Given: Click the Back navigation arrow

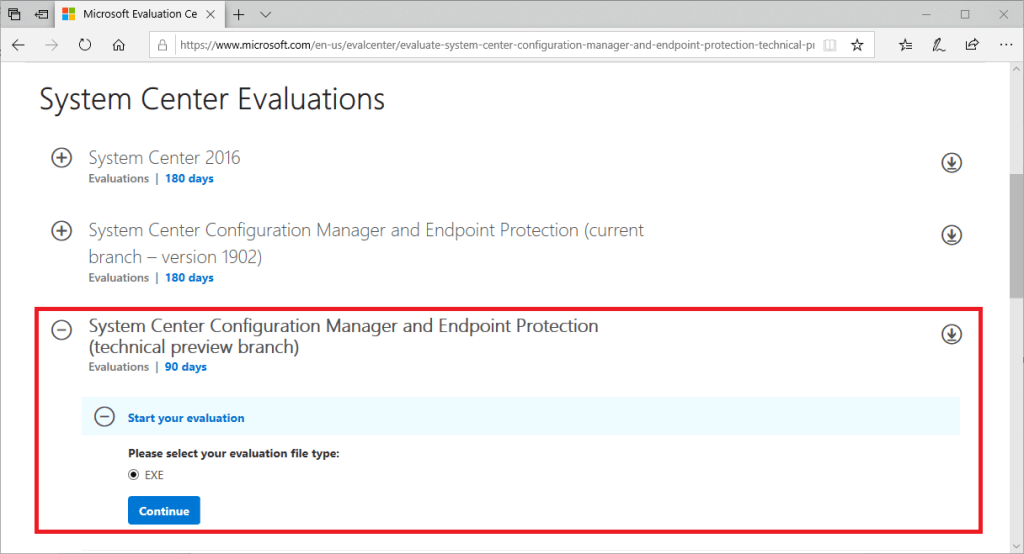Looking at the screenshot, I should coord(19,45).
